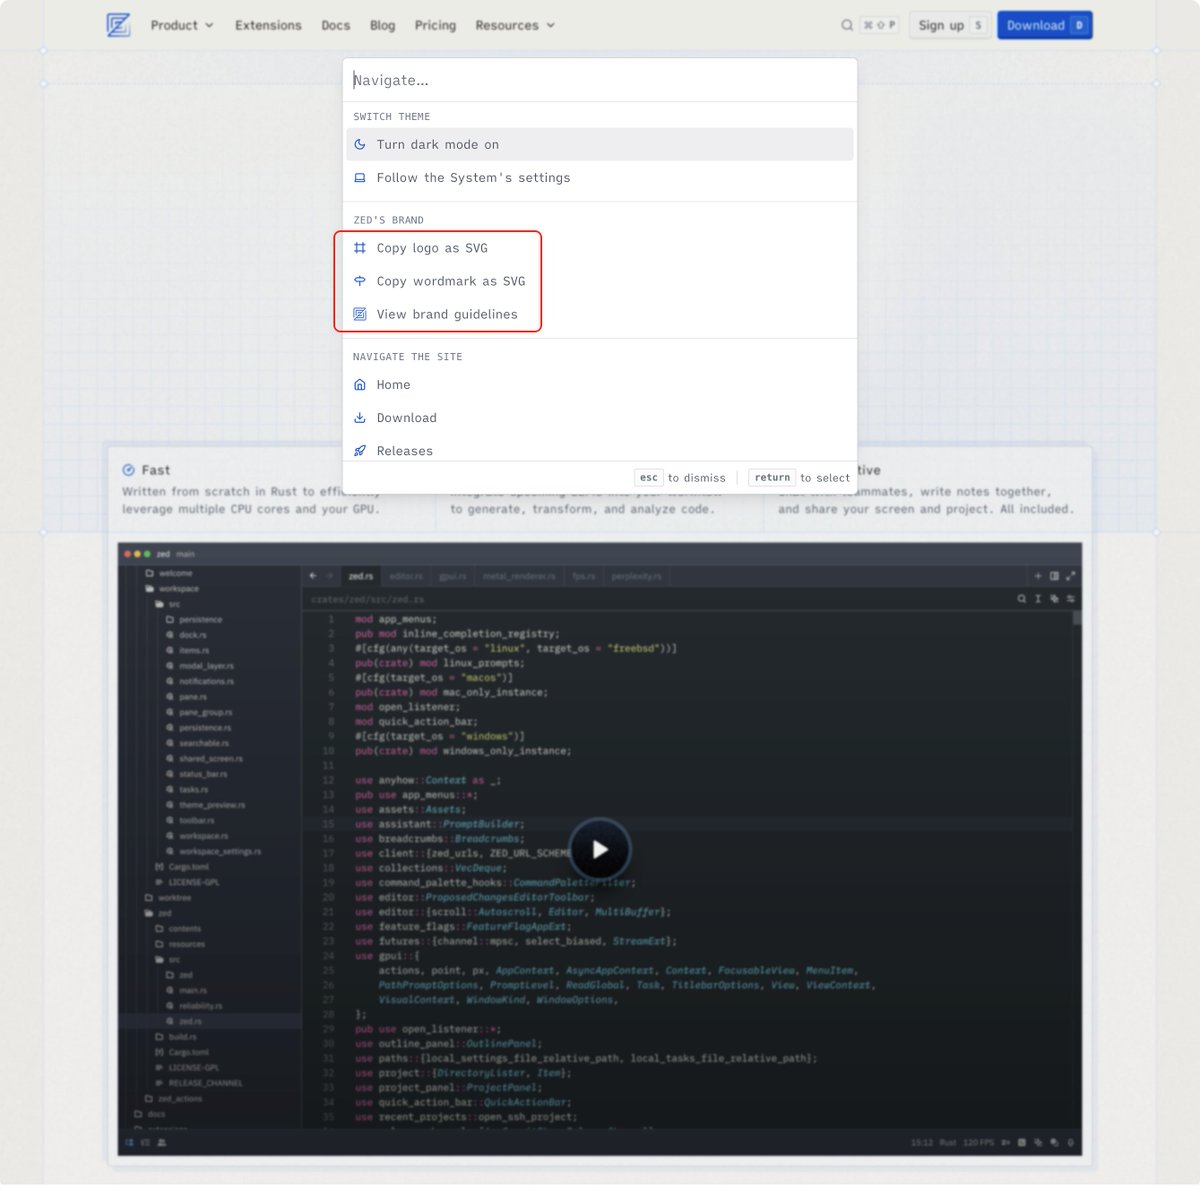Choose Home in the command palette
Viewport: 1200px width, 1189px height.
tap(600, 384)
